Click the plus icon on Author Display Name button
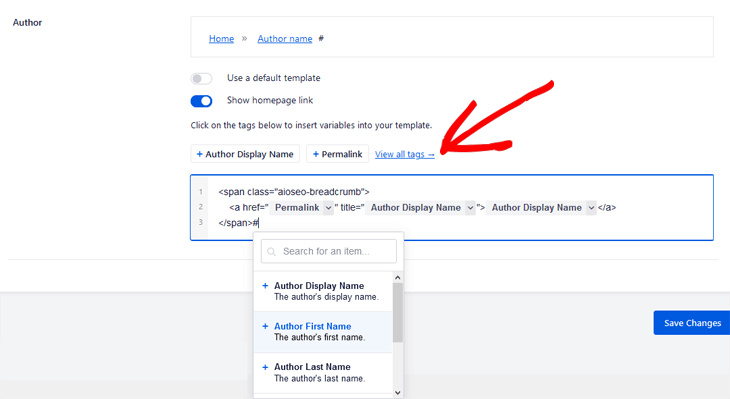This screenshot has height=399, width=730. [x=199, y=154]
